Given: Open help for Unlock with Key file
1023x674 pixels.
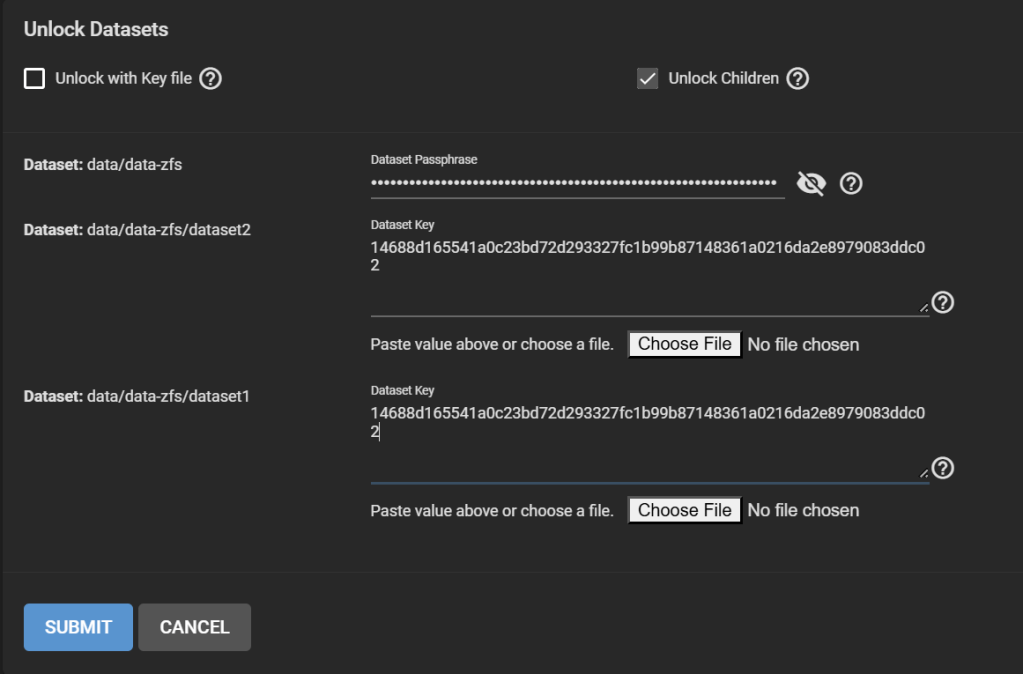Looking at the screenshot, I should pyautogui.click(x=210, y=79).
